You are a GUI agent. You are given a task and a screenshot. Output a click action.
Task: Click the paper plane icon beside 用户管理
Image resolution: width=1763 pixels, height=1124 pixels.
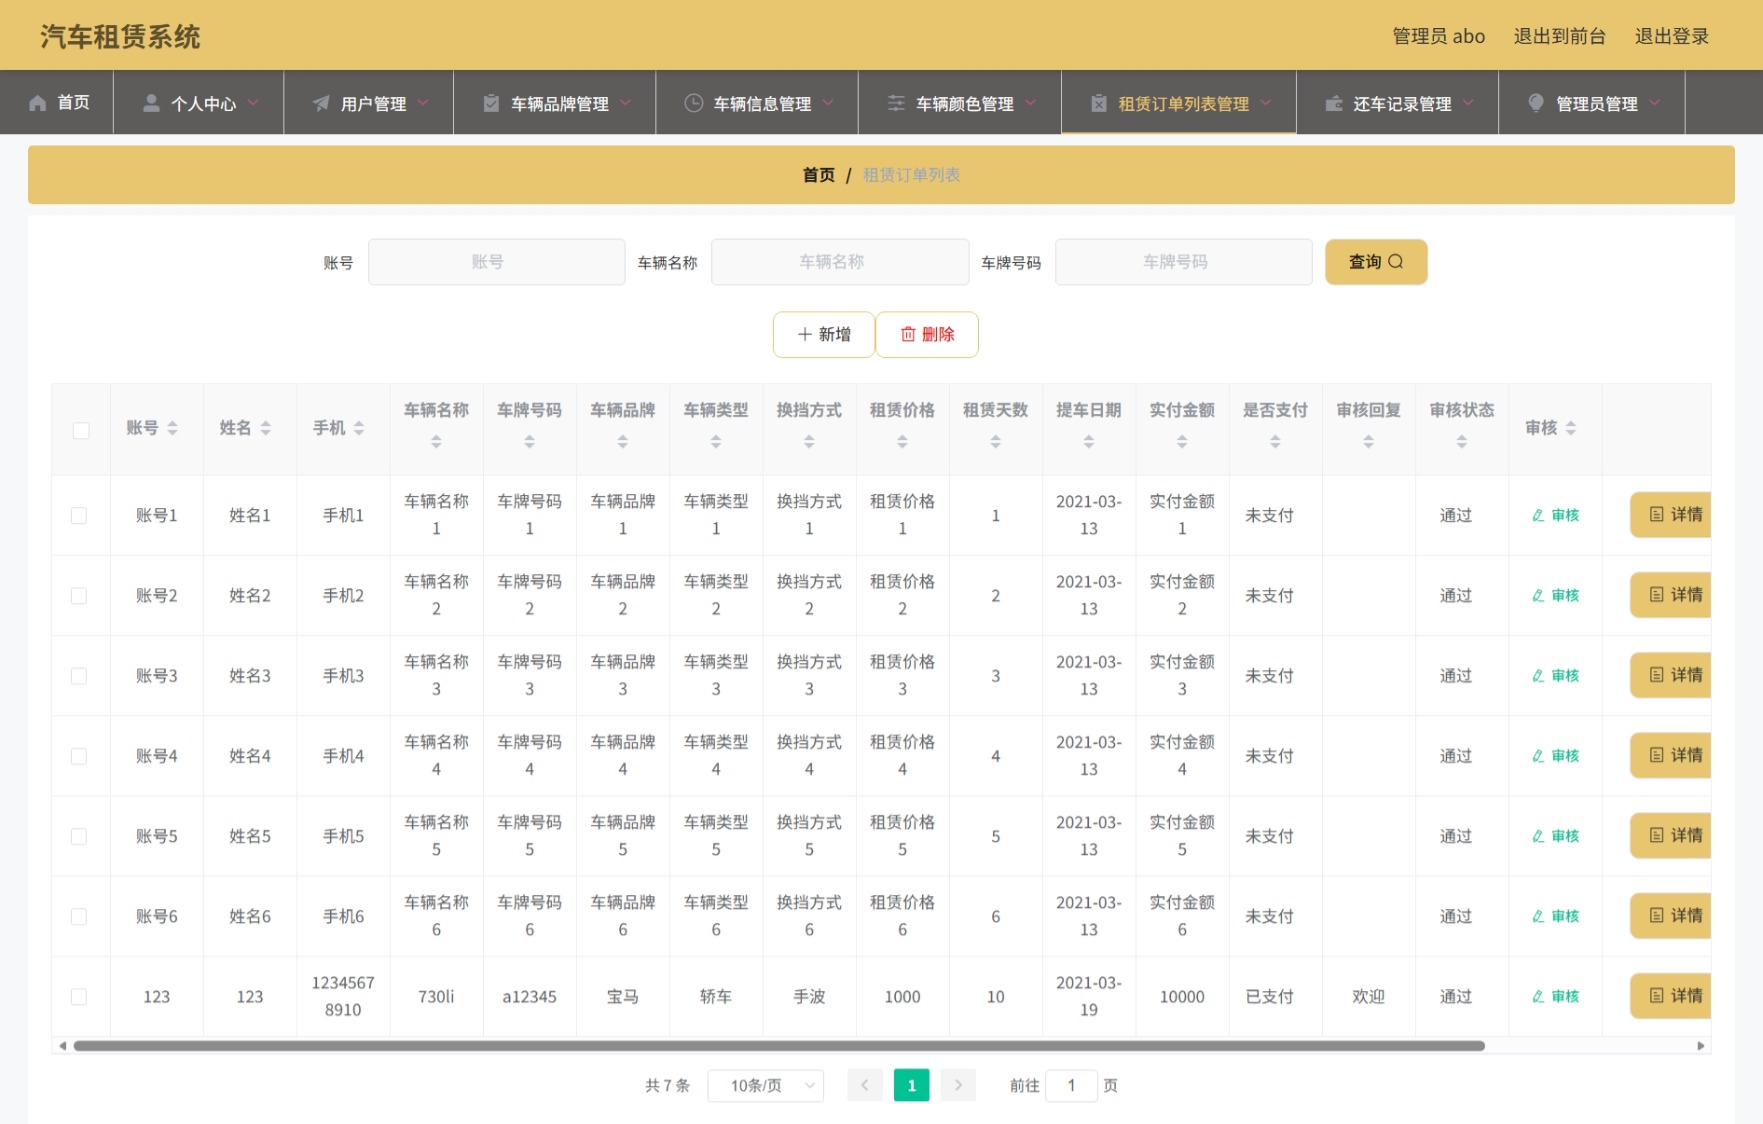pos(321,103)
